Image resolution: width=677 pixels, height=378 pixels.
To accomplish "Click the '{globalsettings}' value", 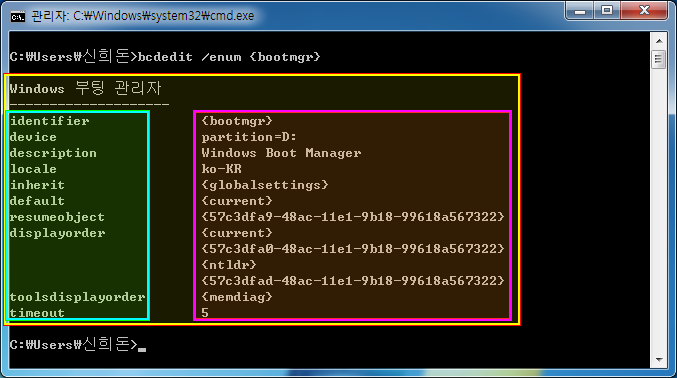I will (x=265, y=185).
